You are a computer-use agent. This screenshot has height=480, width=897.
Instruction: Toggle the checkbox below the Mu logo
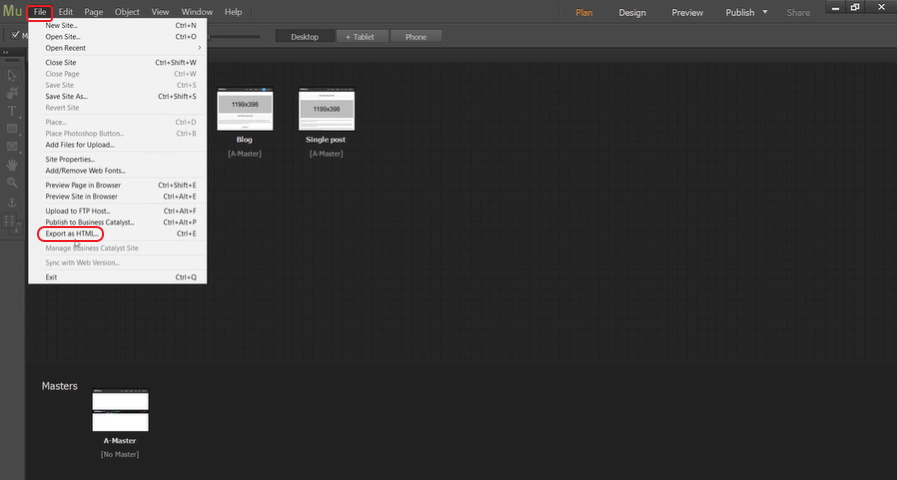tap(14, 36)
